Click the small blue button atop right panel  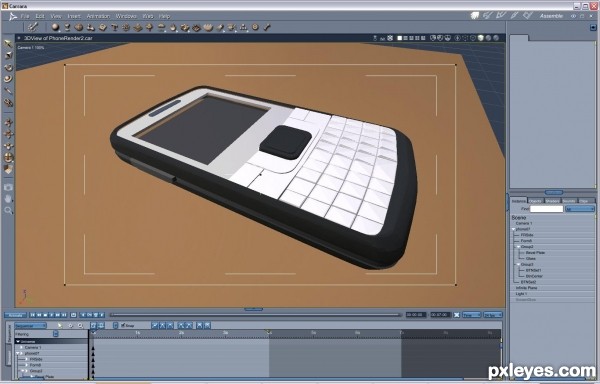(x=593, y=28)
